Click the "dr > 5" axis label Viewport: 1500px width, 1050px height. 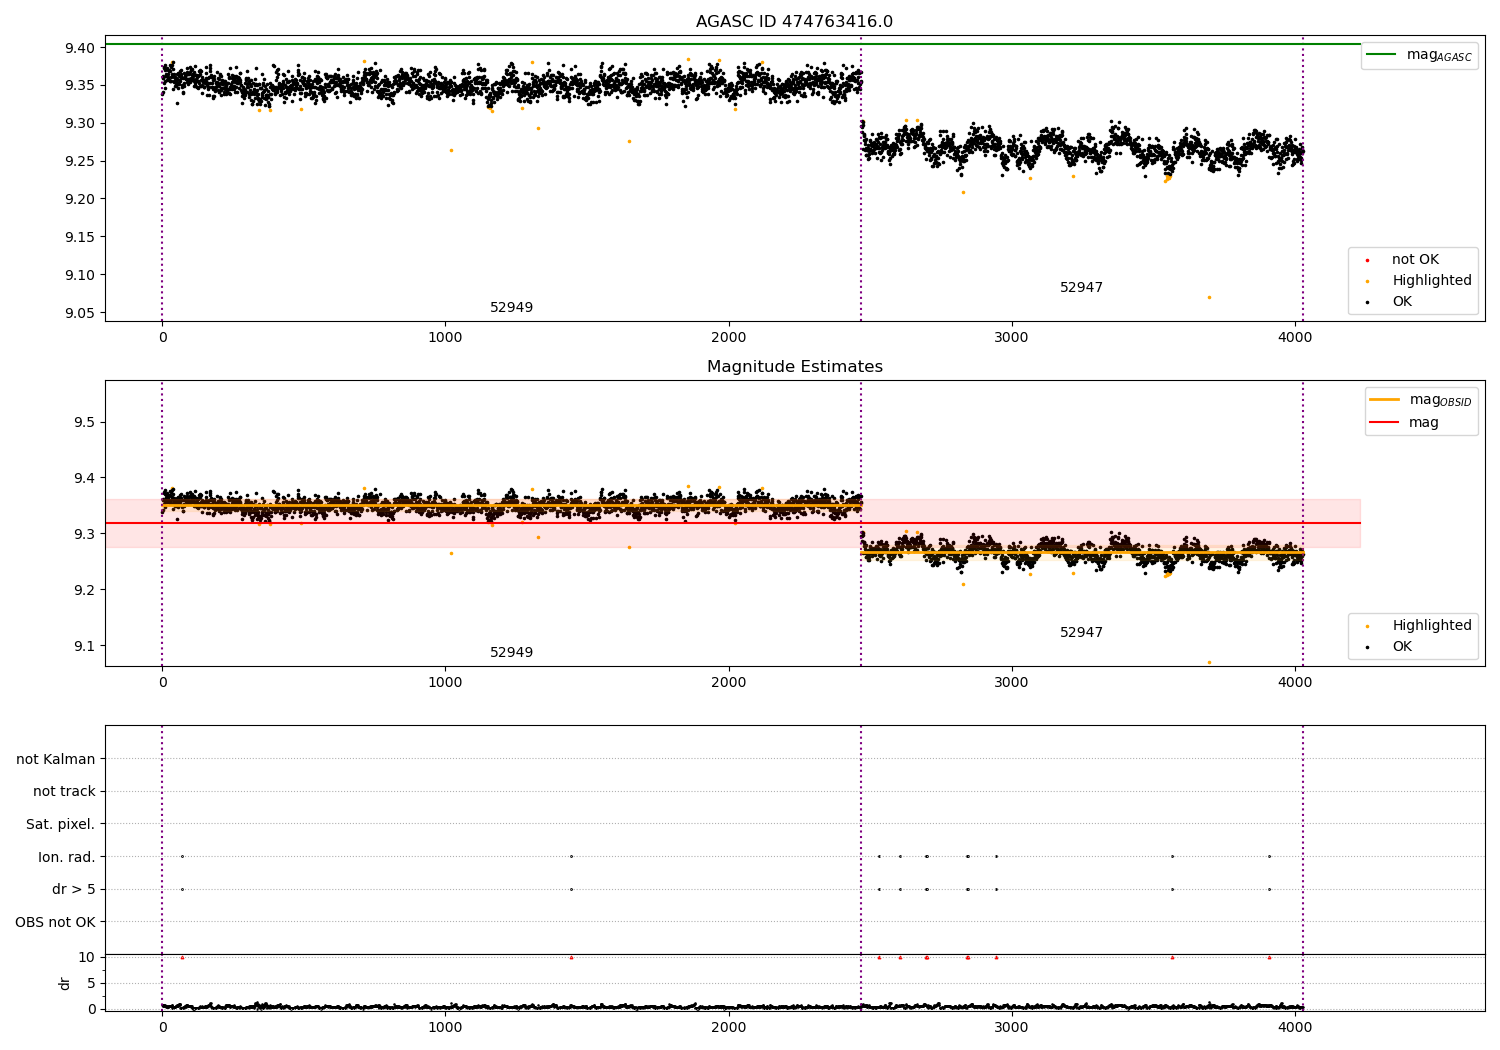74,890
